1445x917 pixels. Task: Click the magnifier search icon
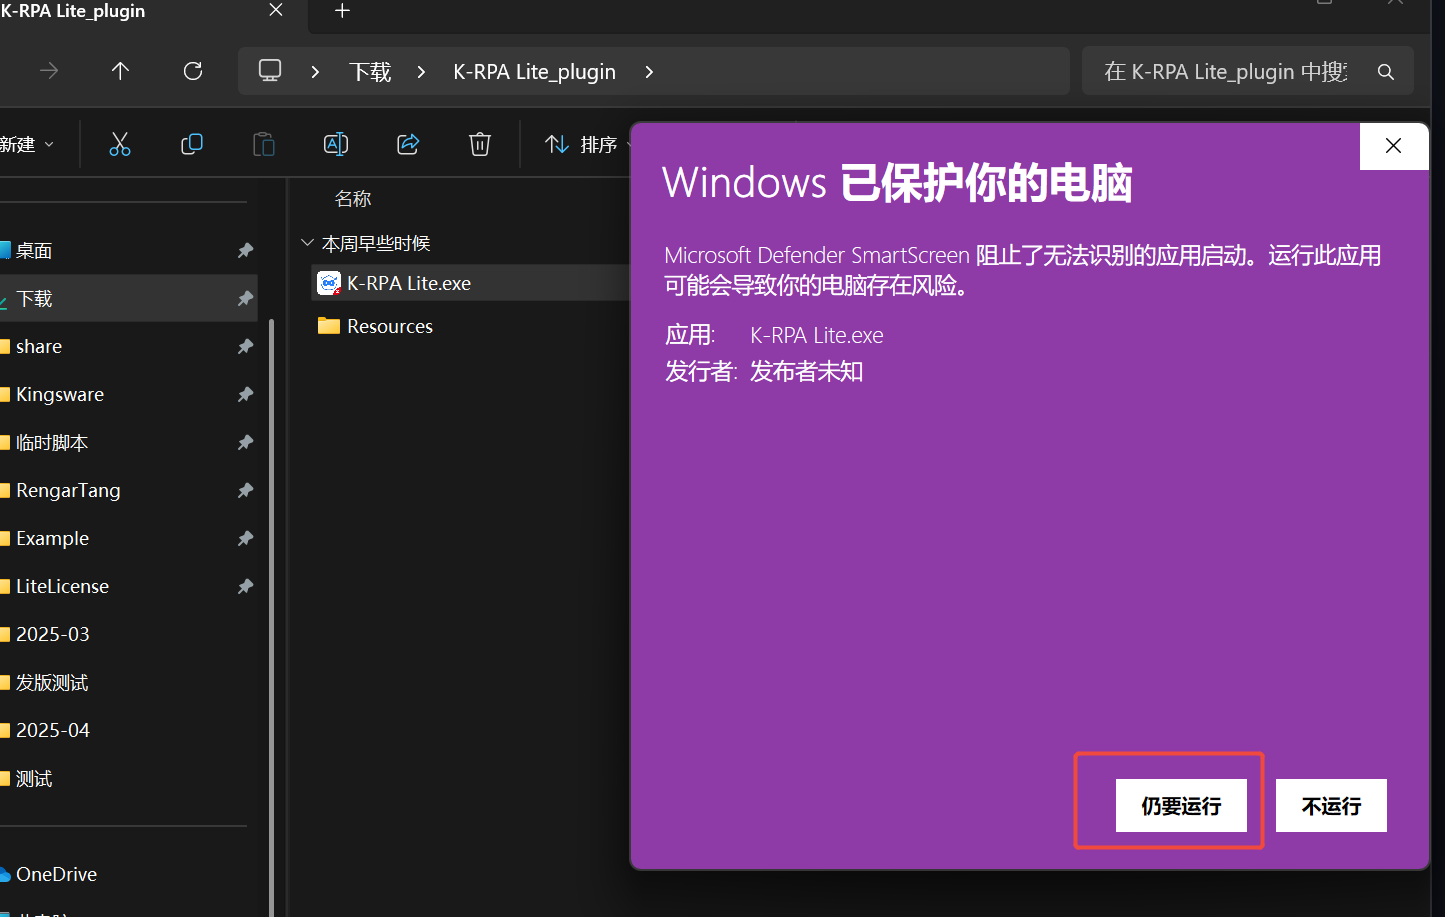(1386, 72)
